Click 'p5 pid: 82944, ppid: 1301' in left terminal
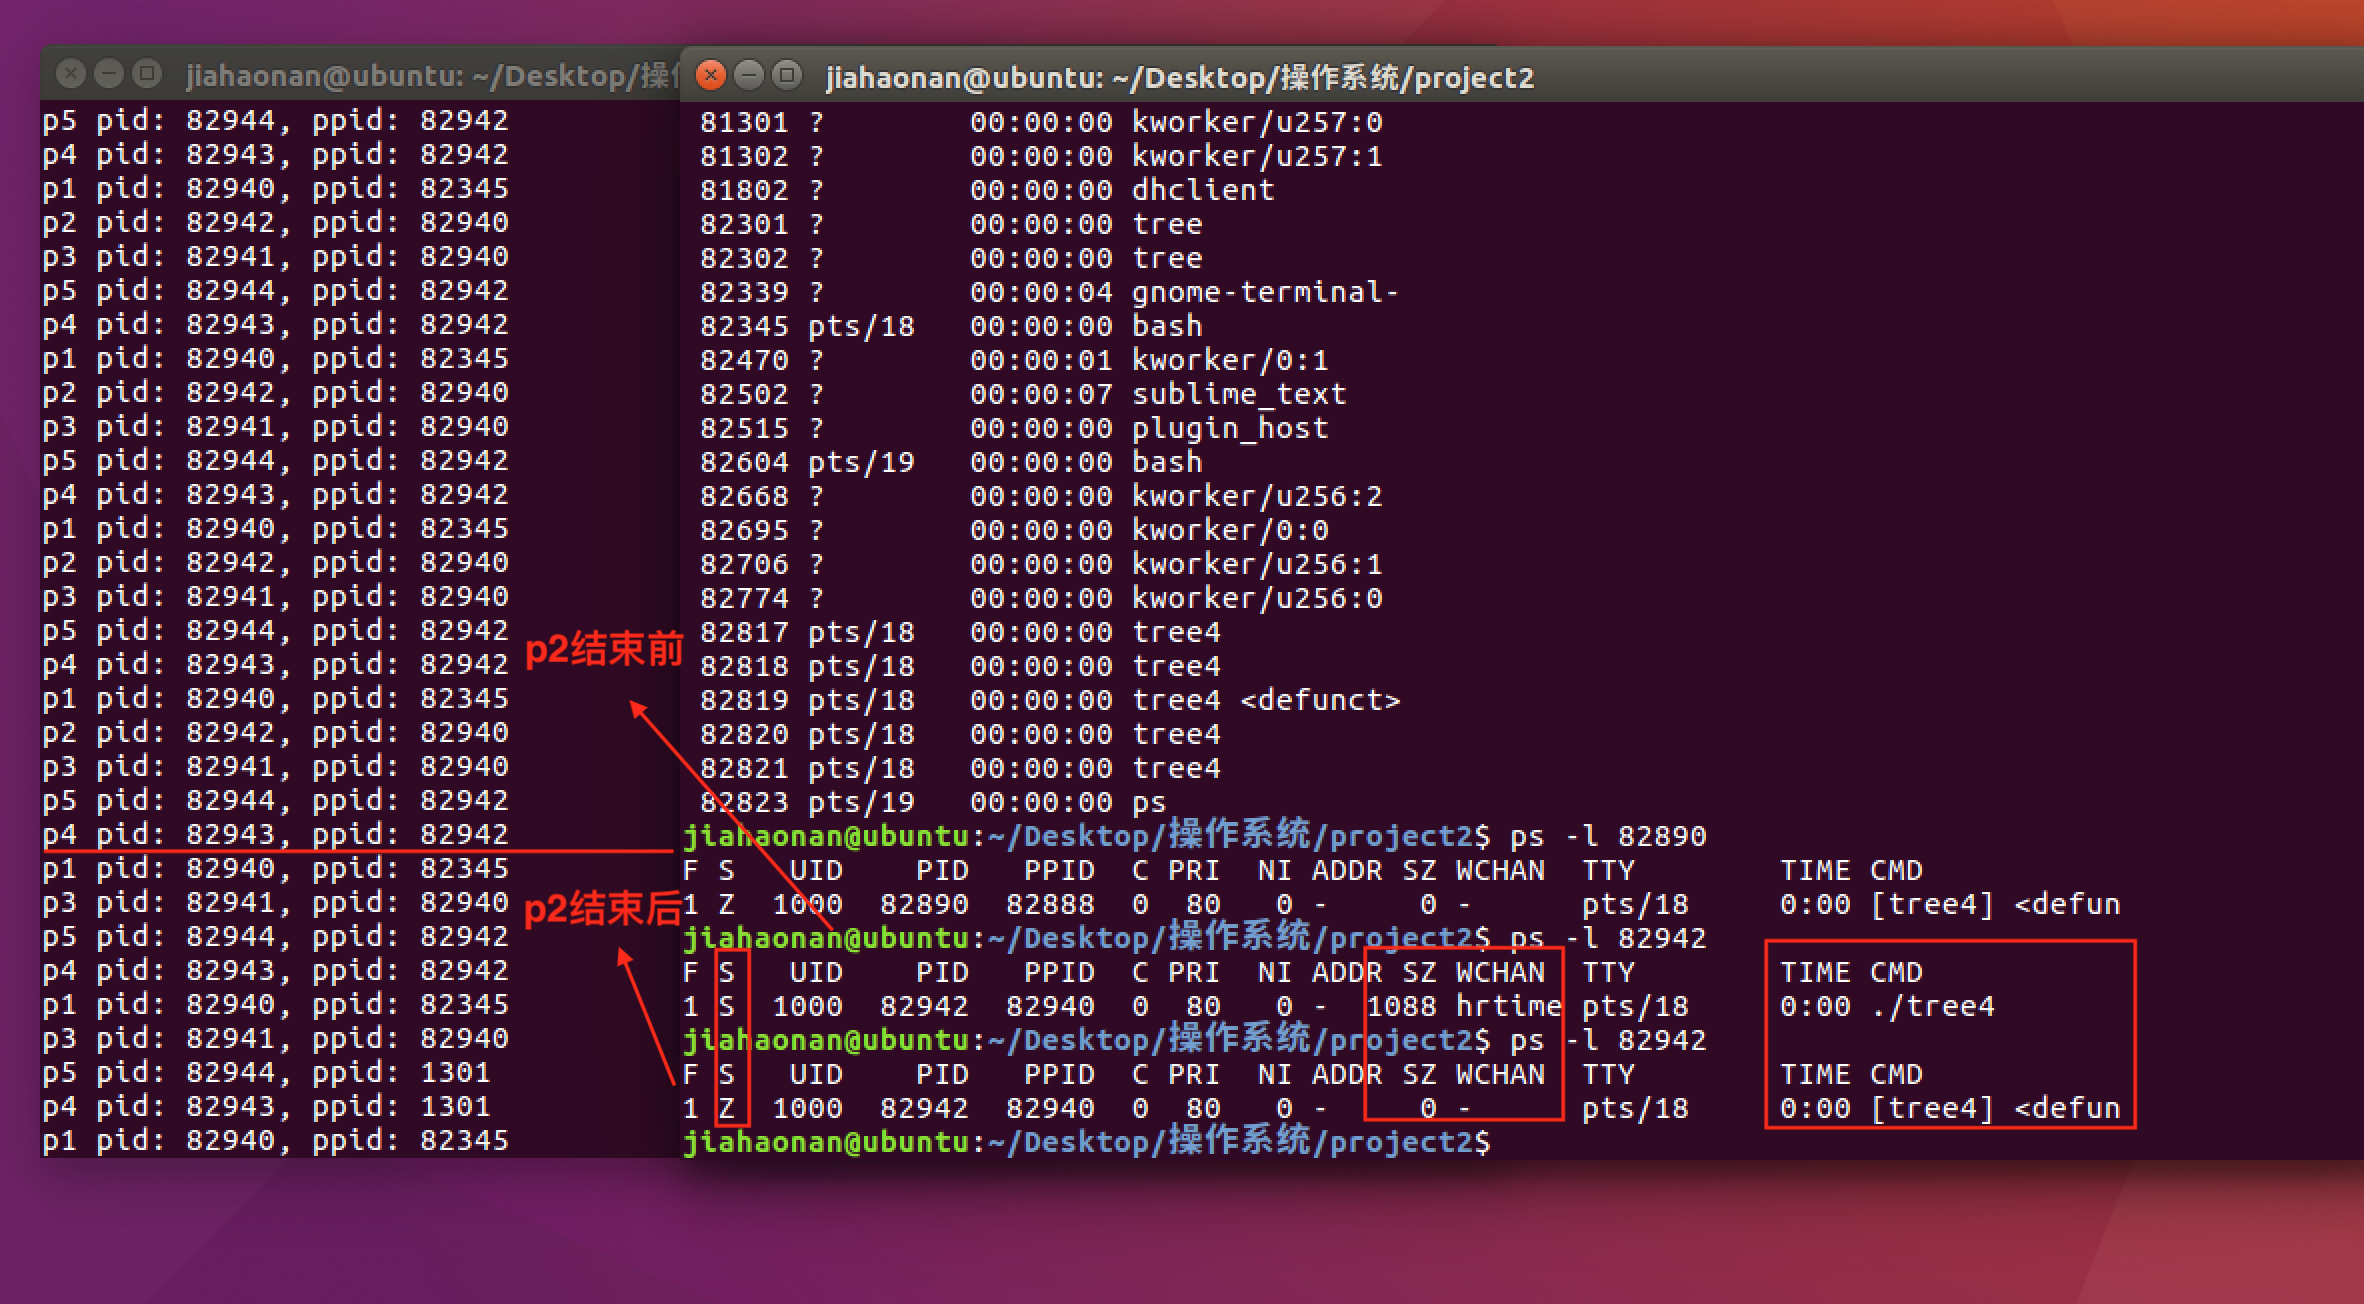The height and width of the screenshot is (1304, 2364). (x=266, y=1072)
